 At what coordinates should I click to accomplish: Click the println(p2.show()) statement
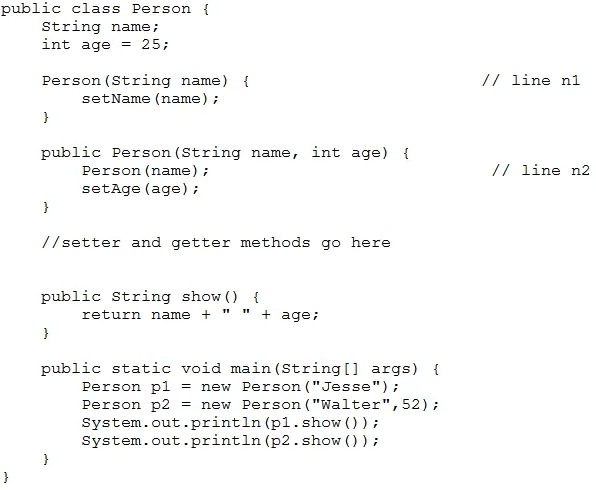point(230,441)
